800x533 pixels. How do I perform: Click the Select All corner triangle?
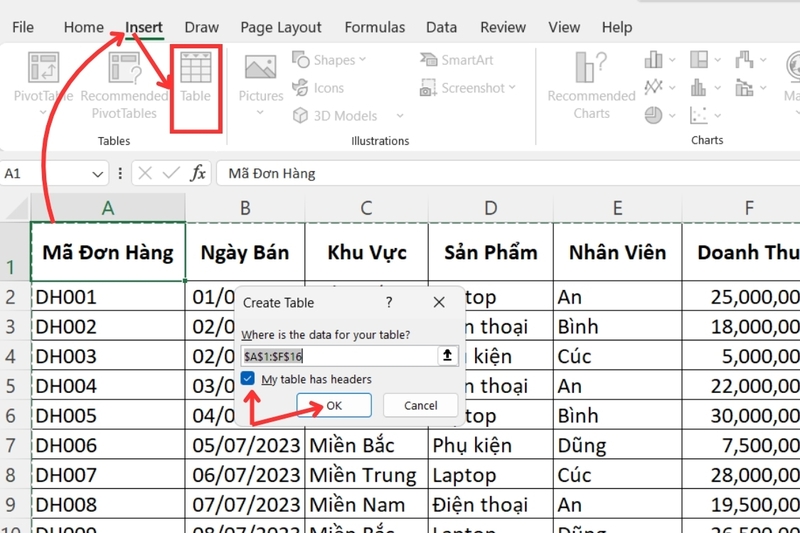click(15, 208)
